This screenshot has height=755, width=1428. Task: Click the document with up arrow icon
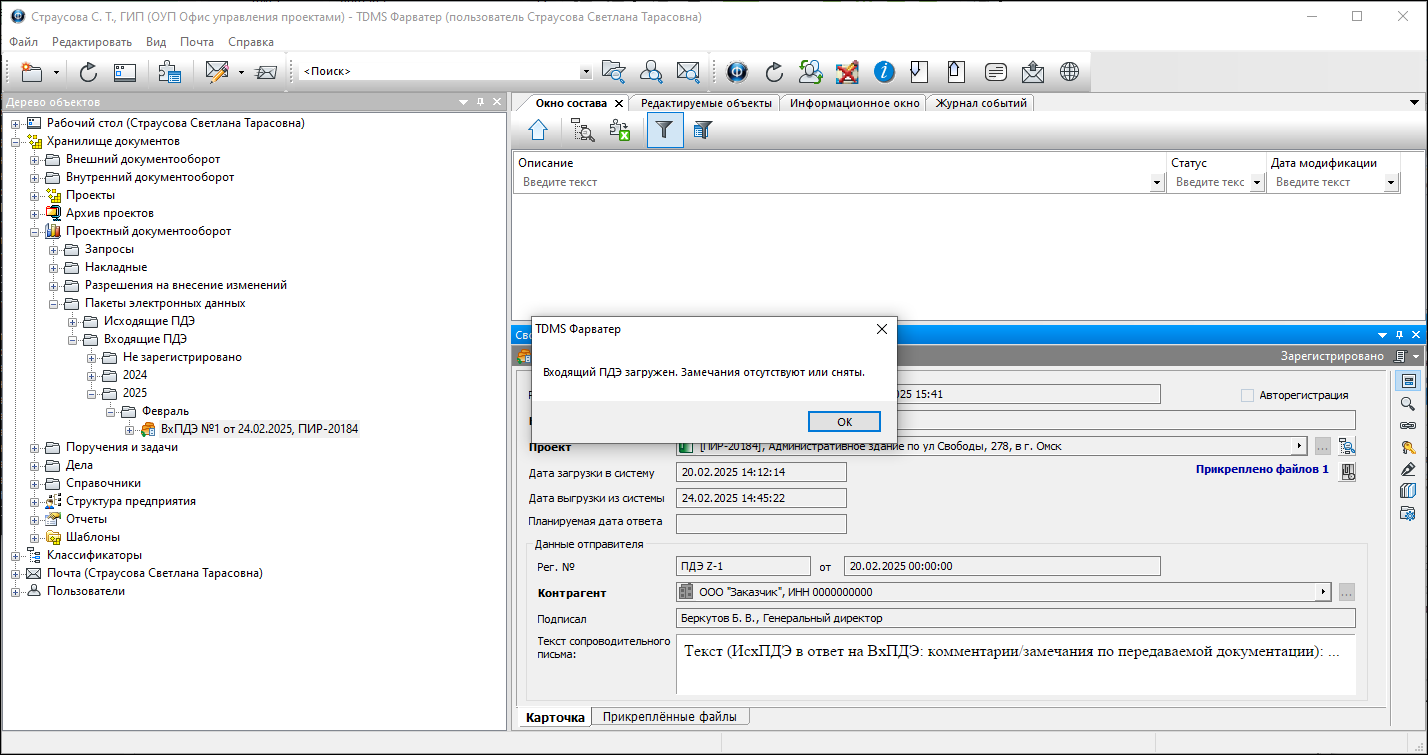coord(957,72)
